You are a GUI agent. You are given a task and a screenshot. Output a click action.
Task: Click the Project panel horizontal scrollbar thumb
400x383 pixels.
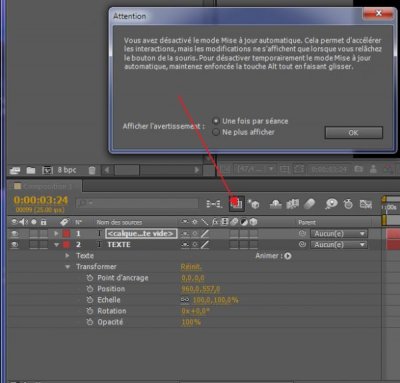[127, 170]
